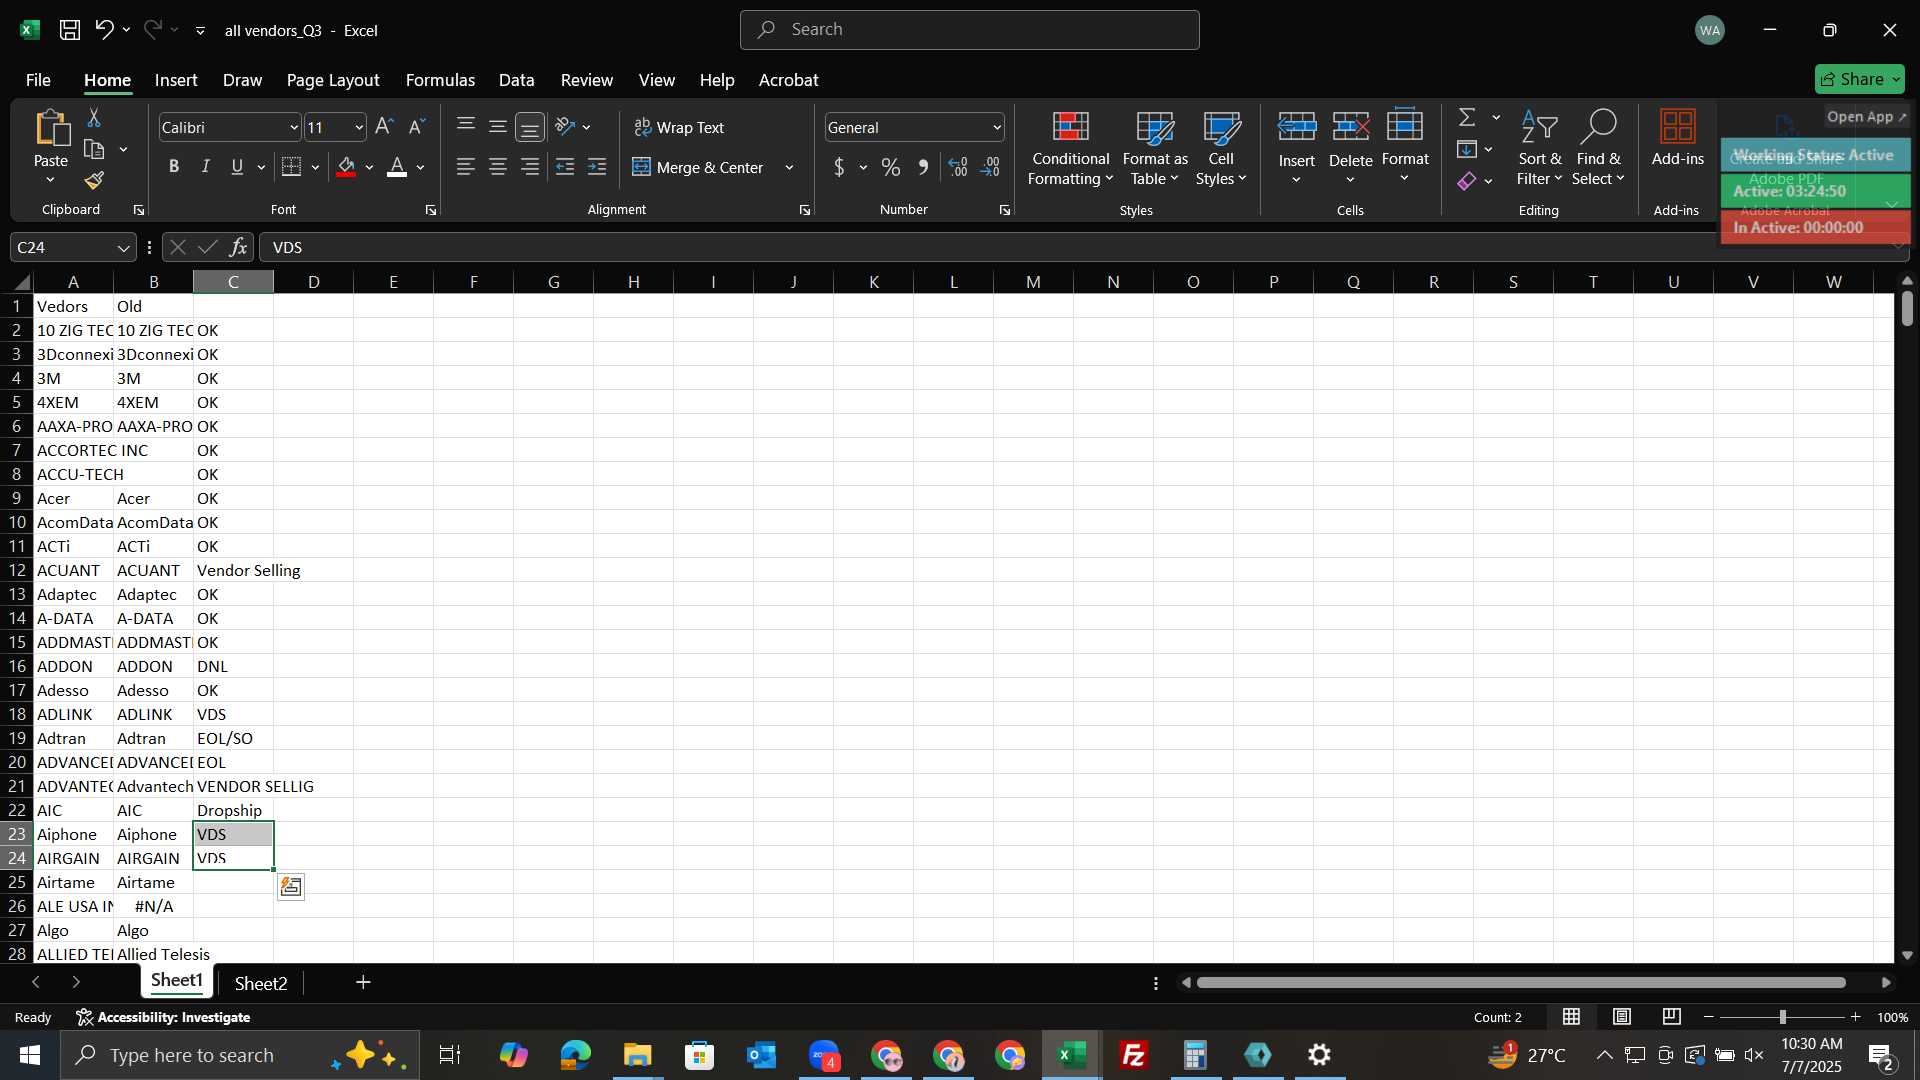Toggle Wrap Text
The height and width of the screenshot is (1080, 1920).
(x=679, y=127)
